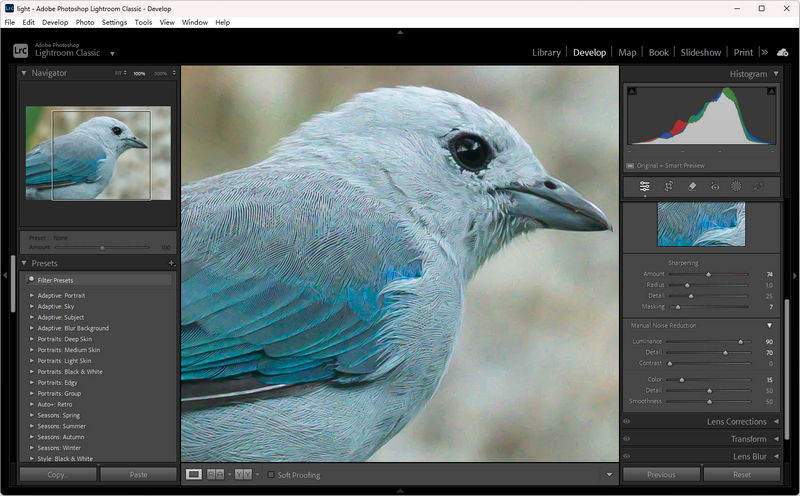Viewport: 800px width, 496px height.
Task: Switch to the Library module
Action: click(x=546, y=52)
